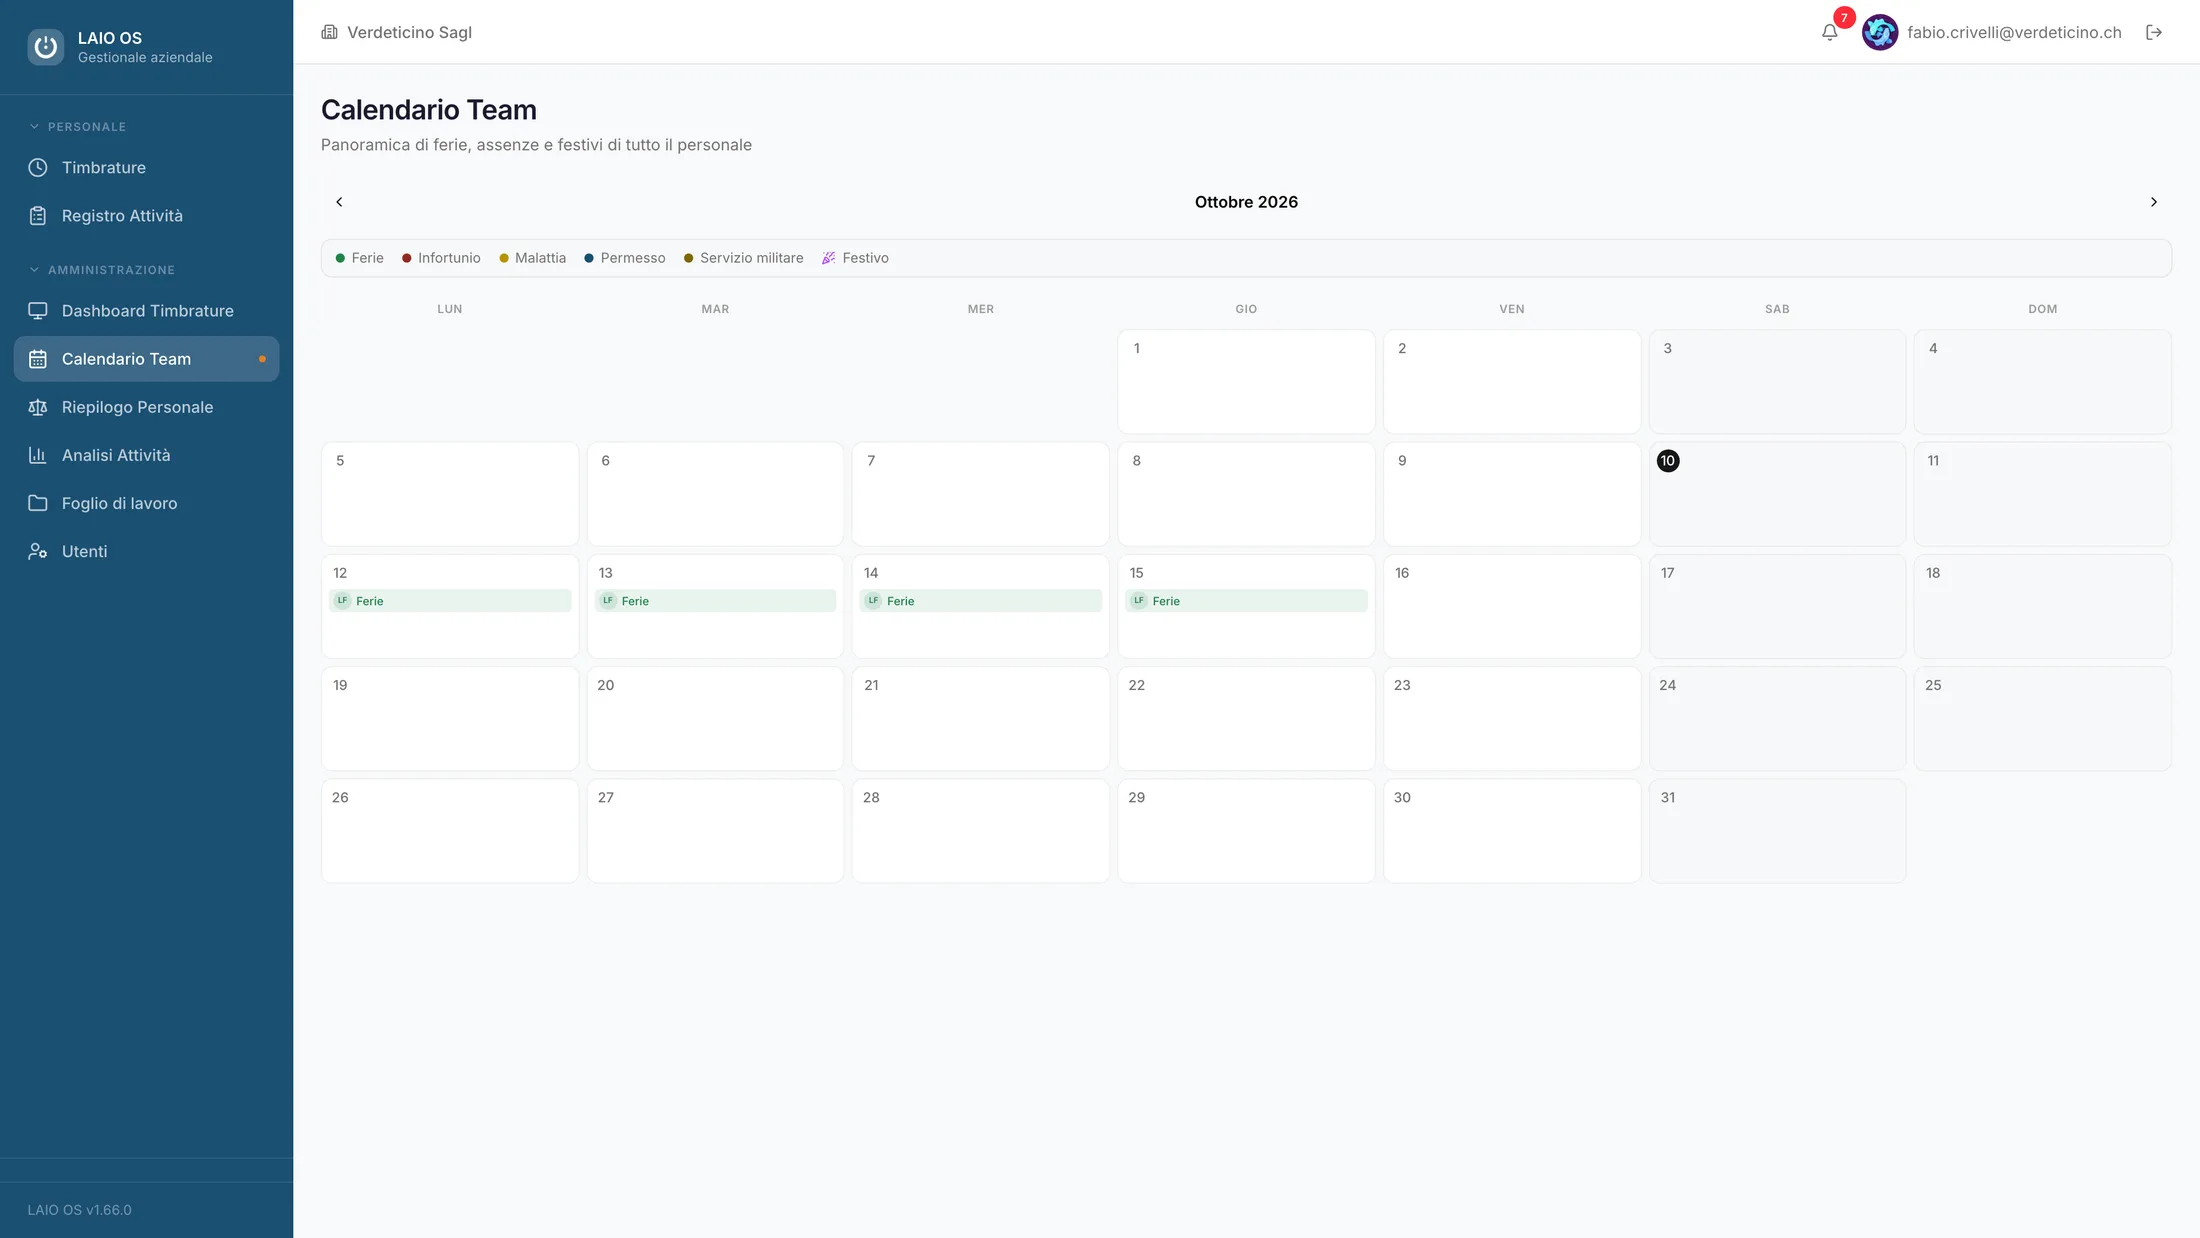Select the October 31 day cell

coord(1777,831)
